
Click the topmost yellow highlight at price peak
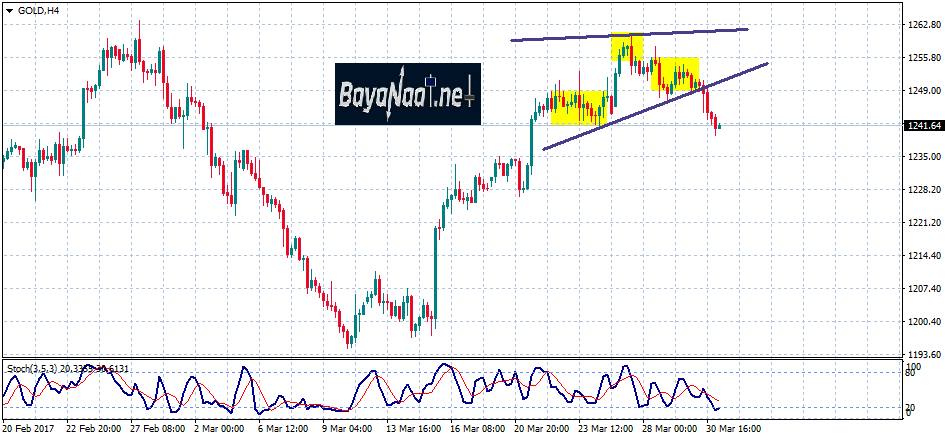[x=627, y=47]
